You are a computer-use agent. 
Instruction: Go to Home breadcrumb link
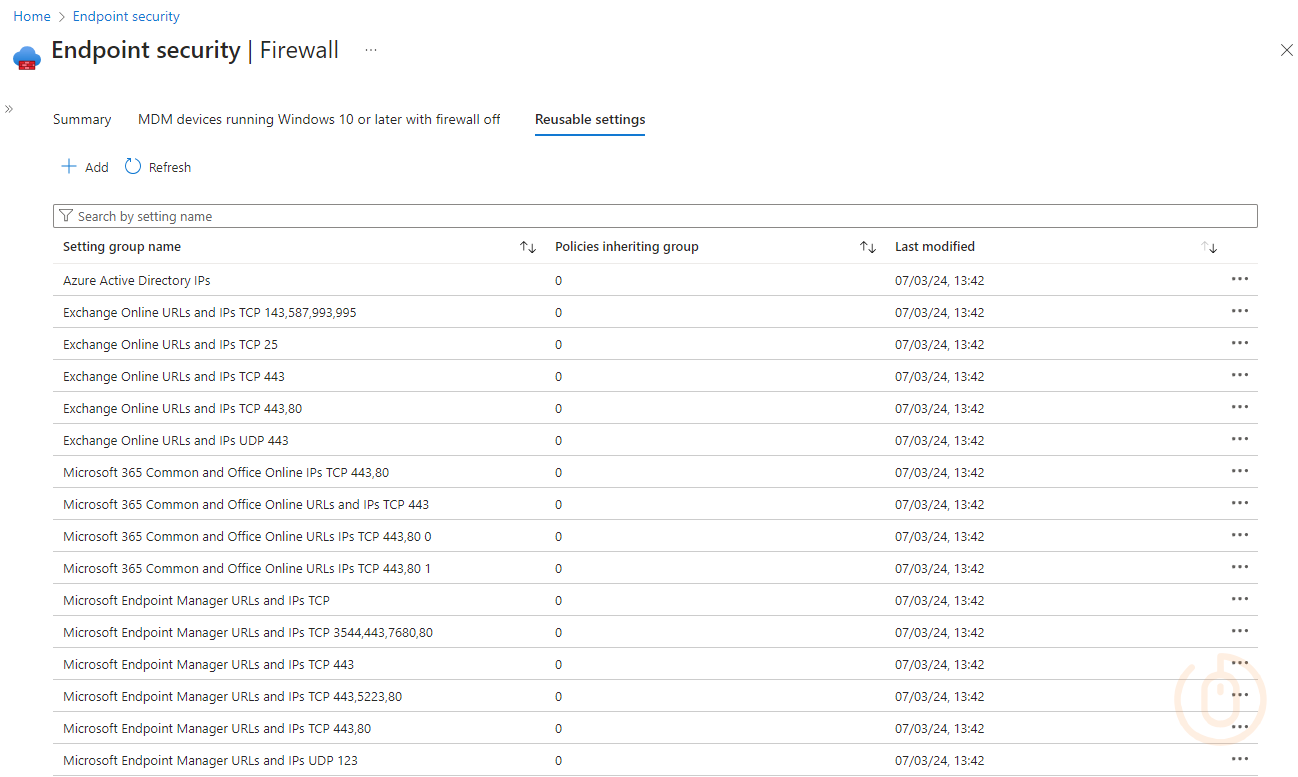(32, 16)
